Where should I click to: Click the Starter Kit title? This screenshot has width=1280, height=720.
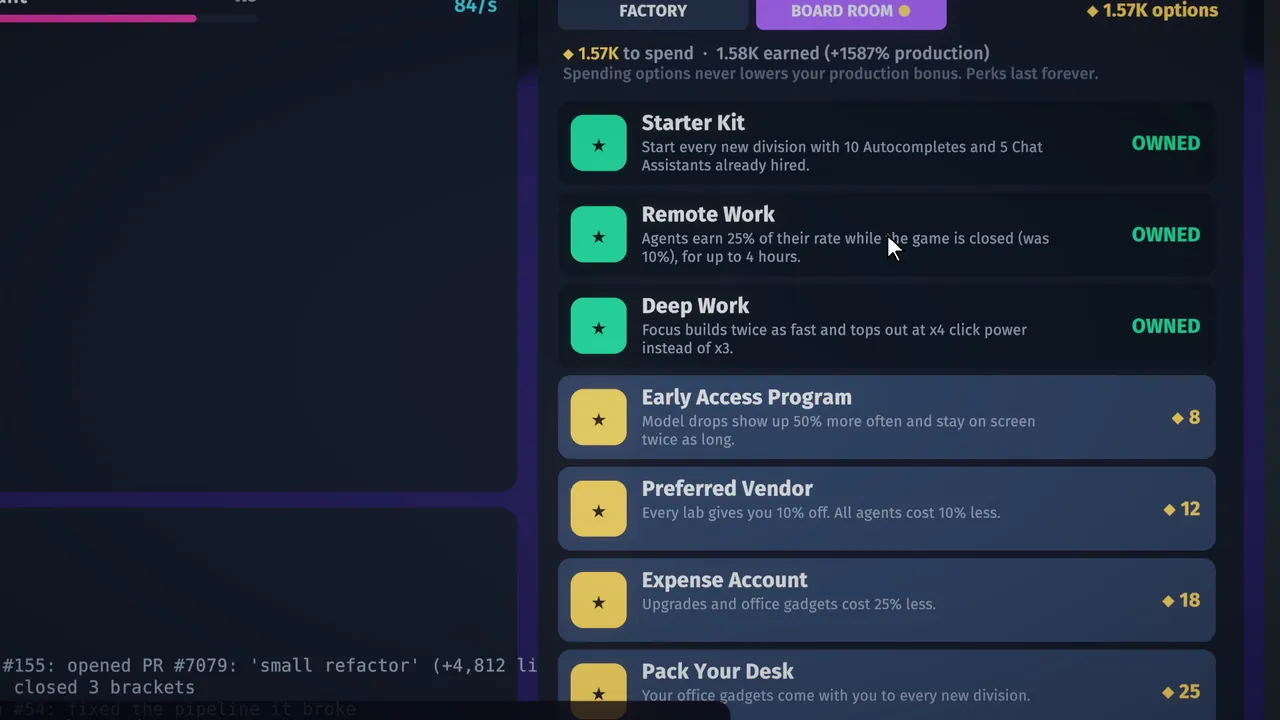click(x=693, y=123)
